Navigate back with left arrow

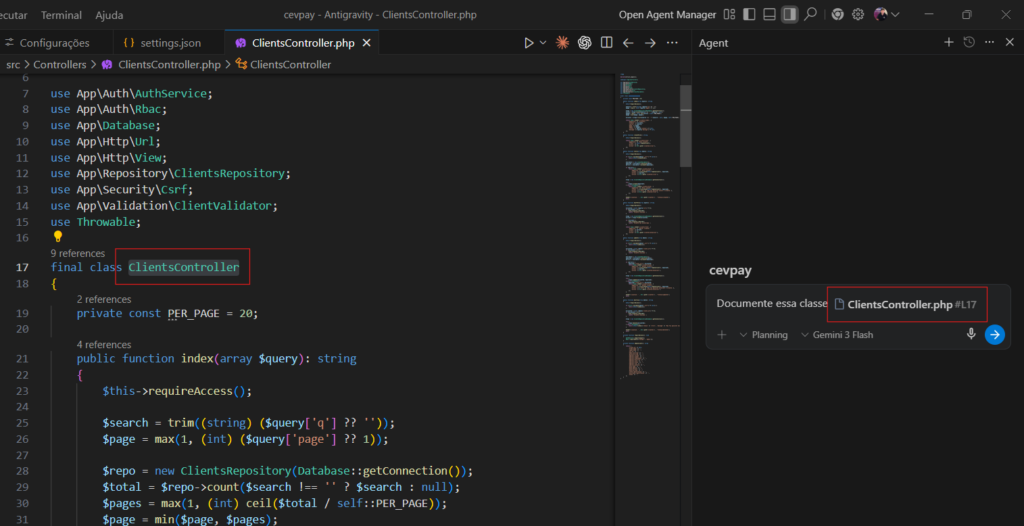pyautogui.click(x=628, y=43)
